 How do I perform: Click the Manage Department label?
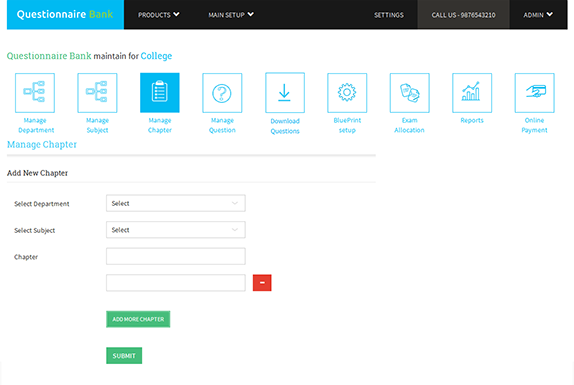36,125
